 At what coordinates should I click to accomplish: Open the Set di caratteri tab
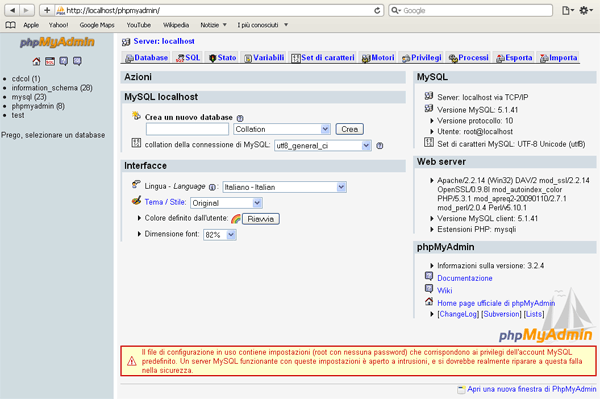(323, 58)
